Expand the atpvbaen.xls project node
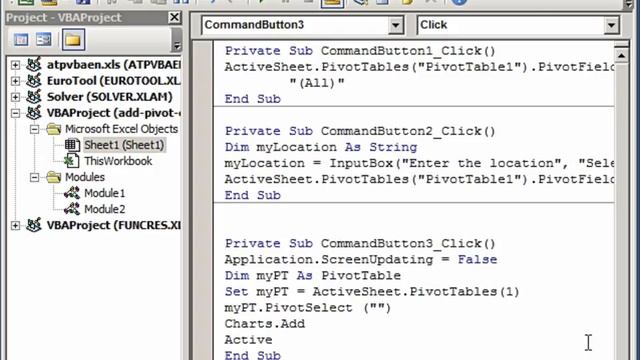Screen dimensions: 640x360 pos(15,65)
